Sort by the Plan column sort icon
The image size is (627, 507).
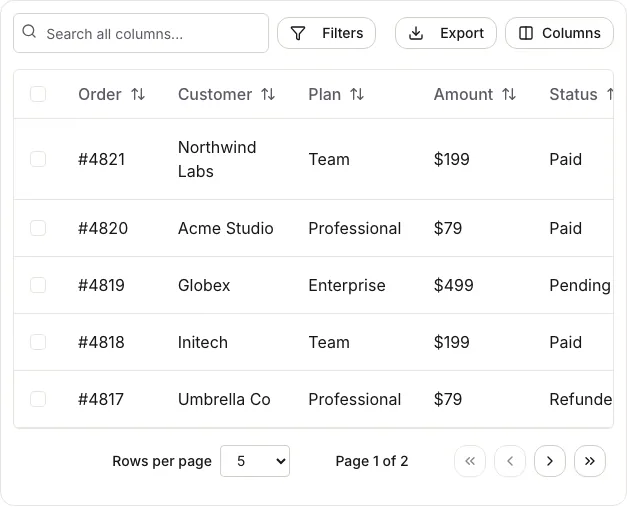(357, 95)
